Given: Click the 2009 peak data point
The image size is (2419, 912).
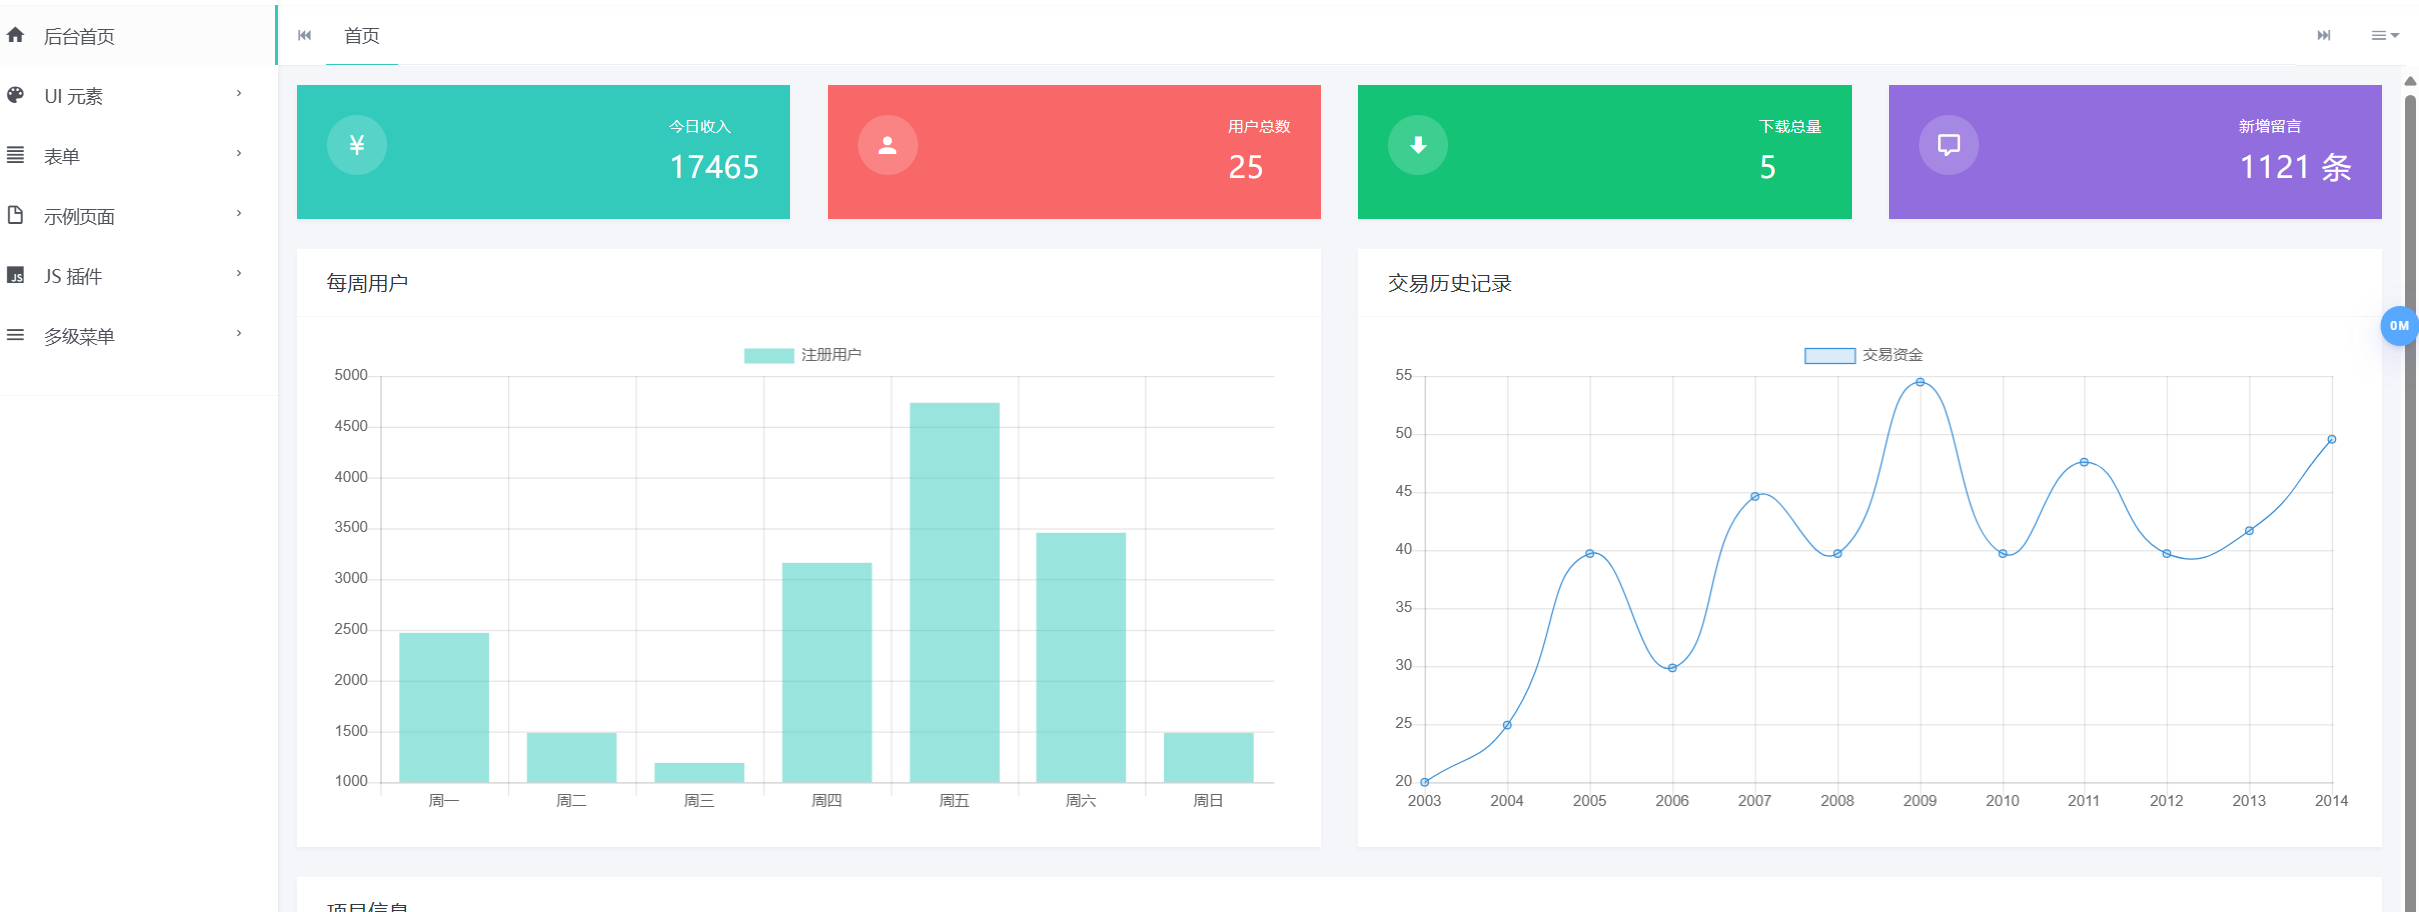Looking at the screenshot, I should [x=1920, y=382].
